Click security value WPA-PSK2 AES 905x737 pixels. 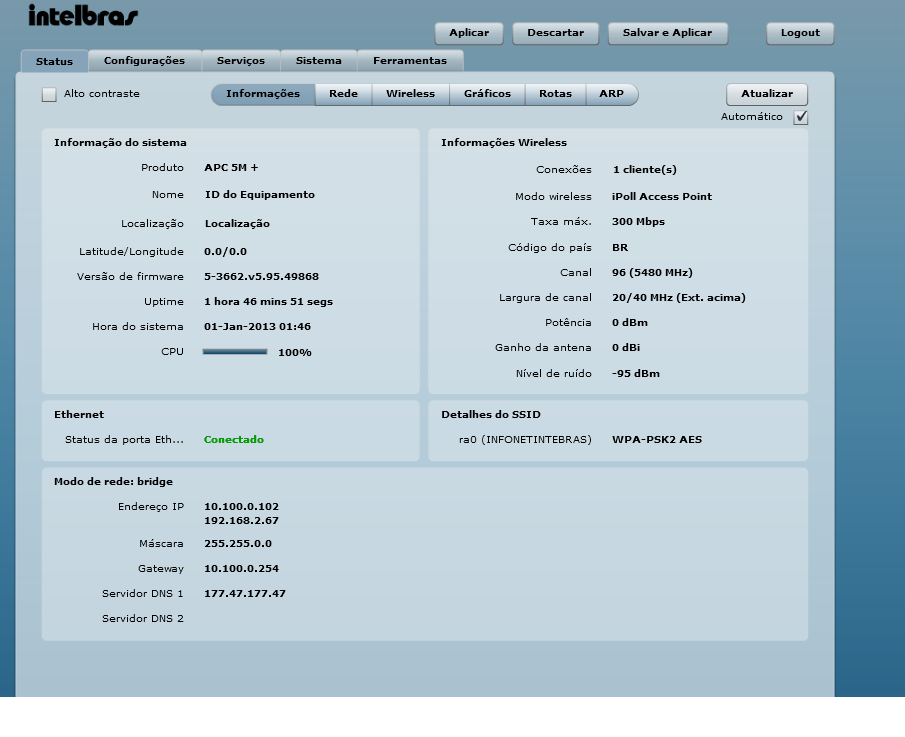pyautogui.click(x=657, y=440)
